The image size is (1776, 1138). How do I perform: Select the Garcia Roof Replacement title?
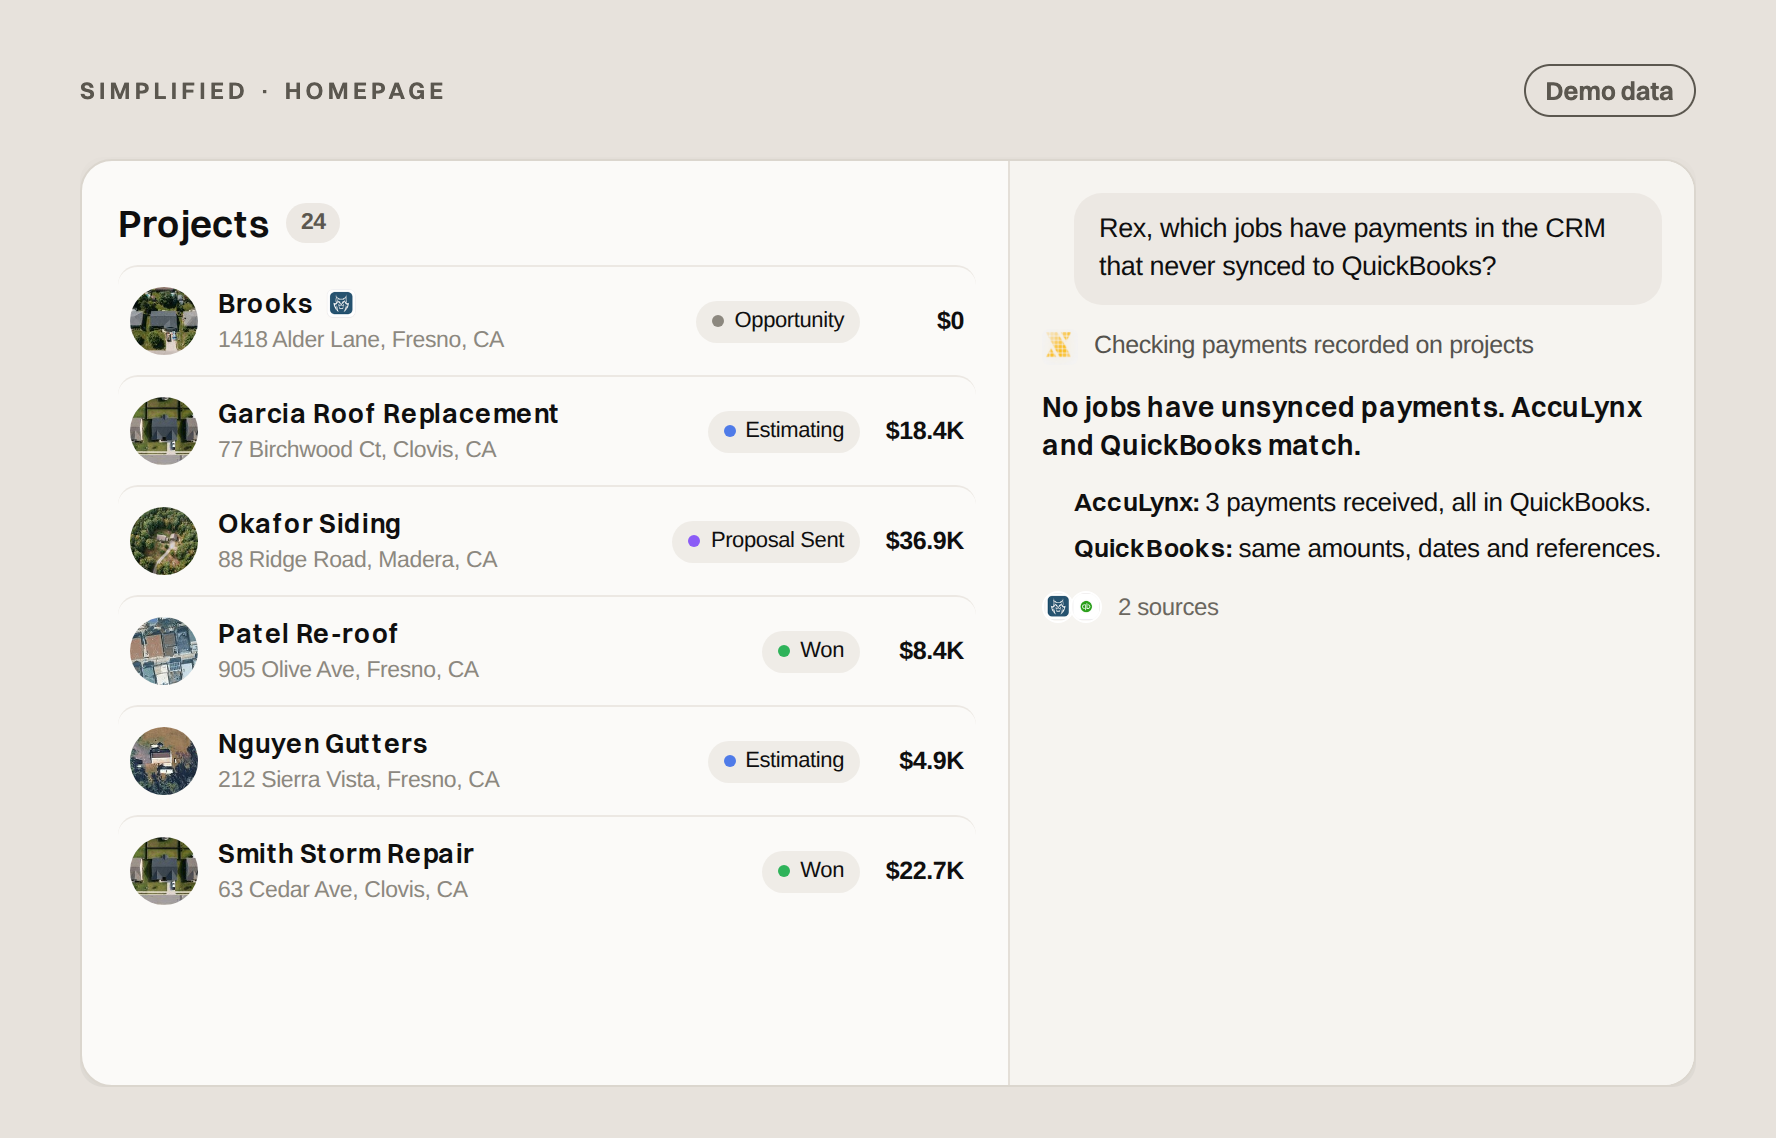(x=388, y=413)
